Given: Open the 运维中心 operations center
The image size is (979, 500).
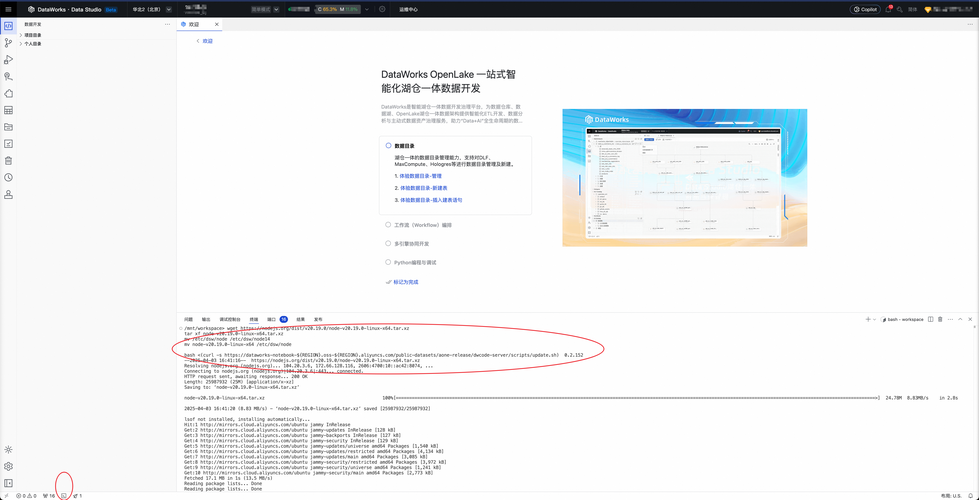Looking at the screenshot, I should pos(408,9).
